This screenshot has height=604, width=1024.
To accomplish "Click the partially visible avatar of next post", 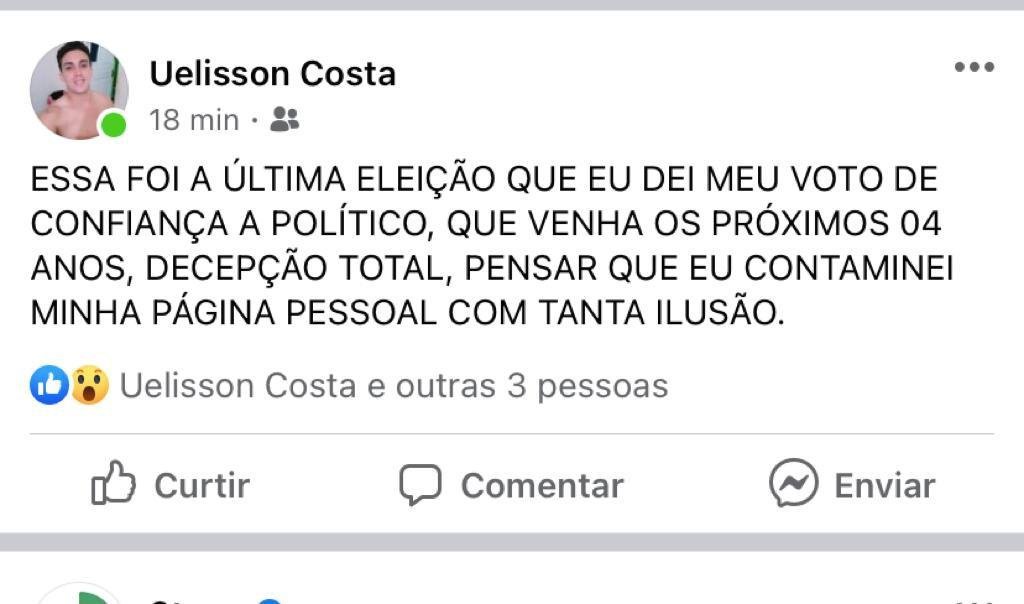I will [80, 595].
